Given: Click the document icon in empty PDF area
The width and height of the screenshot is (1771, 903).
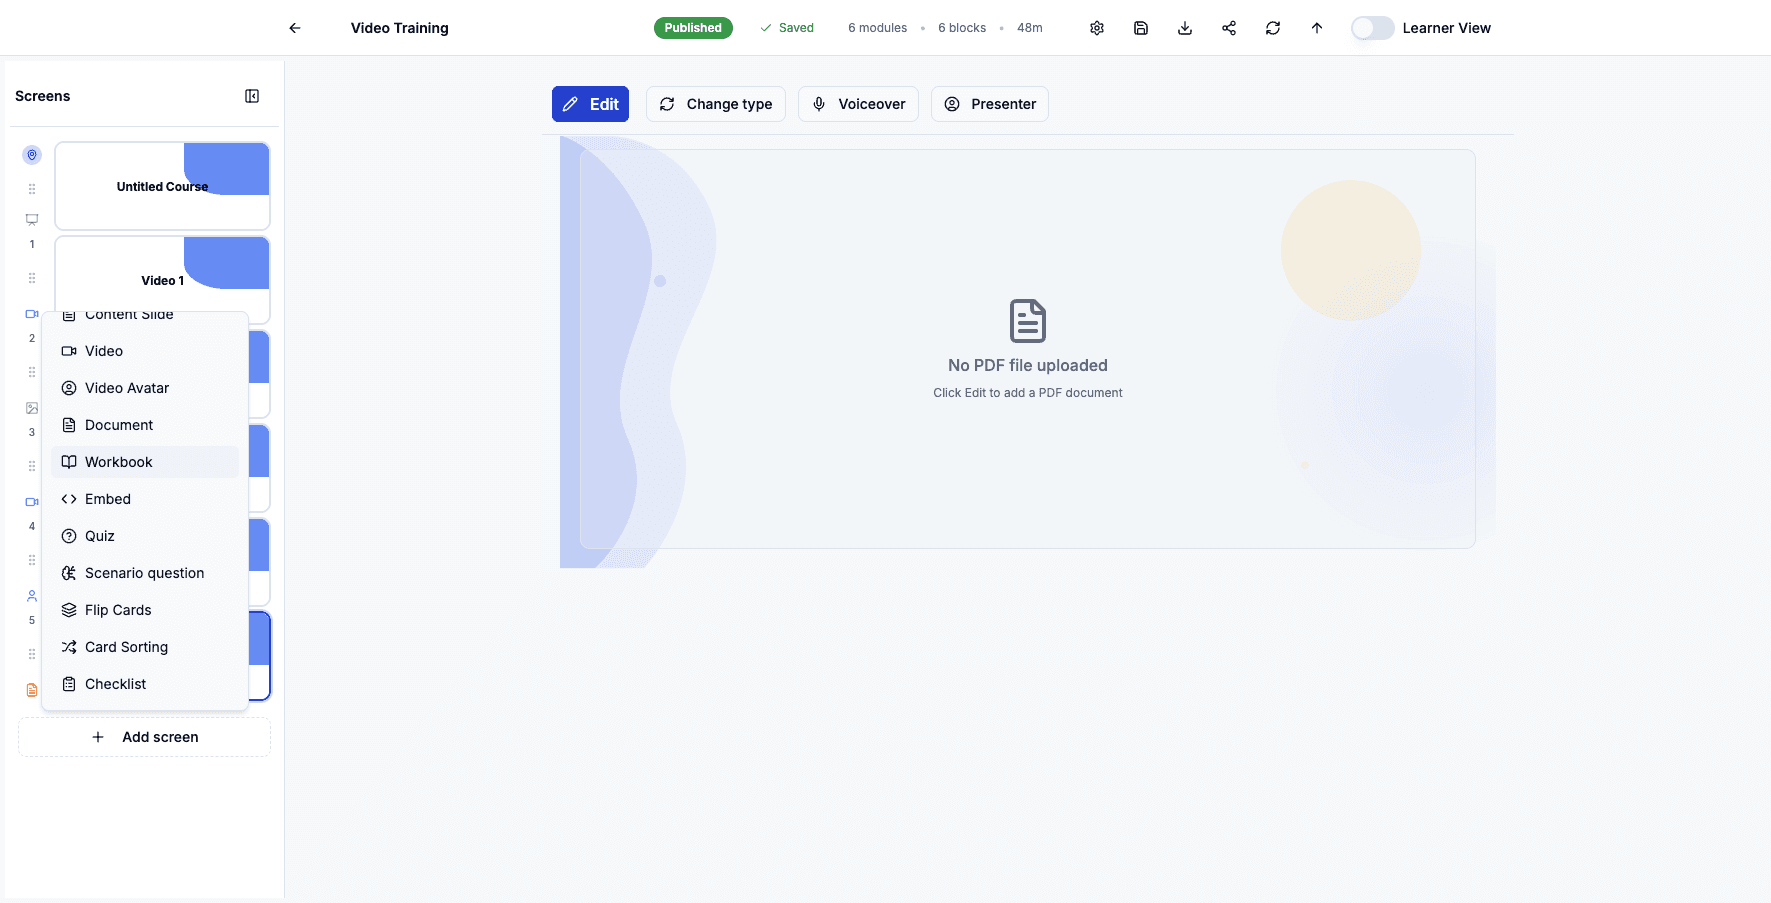Looking at the screenshot, I should pos(1028,321).
